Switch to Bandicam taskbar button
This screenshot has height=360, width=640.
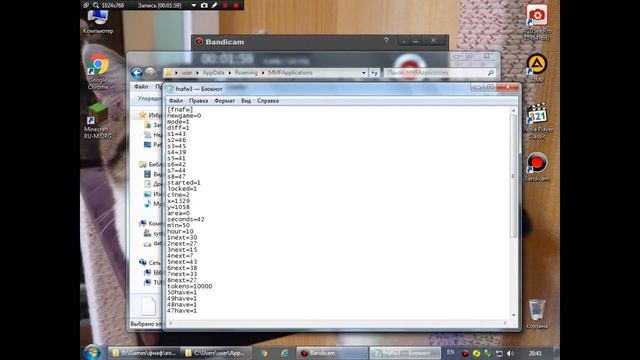point(332,353)
